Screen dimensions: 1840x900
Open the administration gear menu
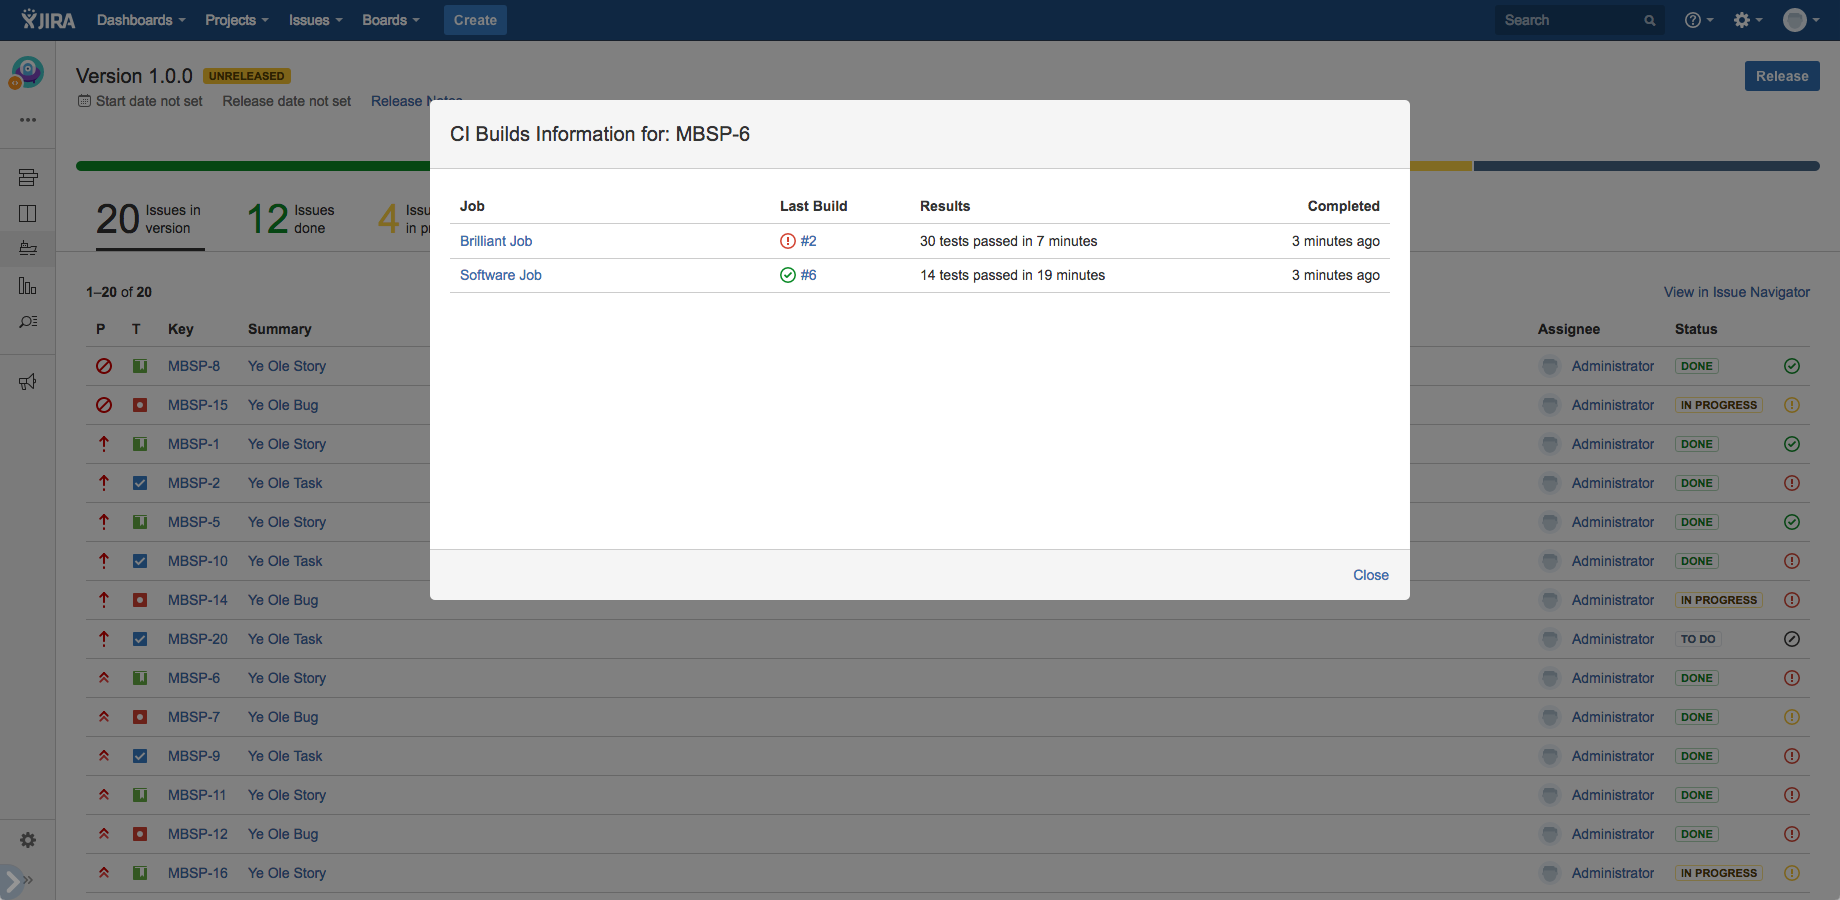1747,20
